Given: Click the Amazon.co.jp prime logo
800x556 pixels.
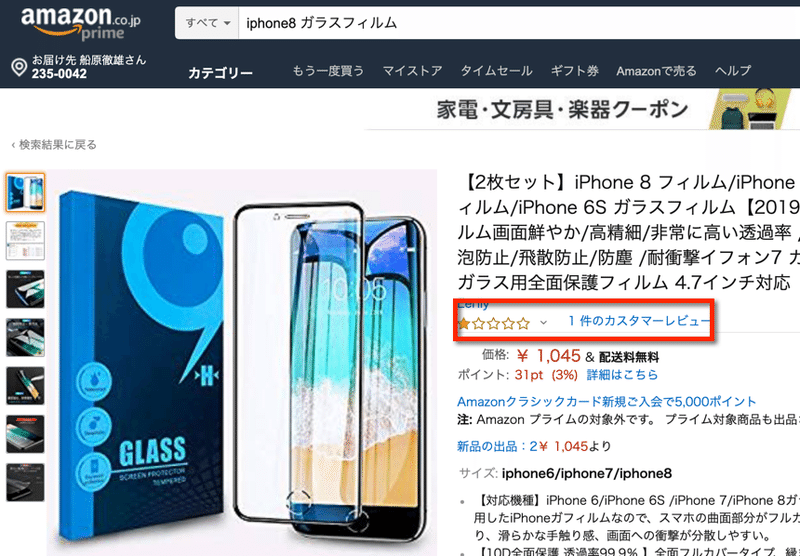Looking at the screenshot, I should point(81,22).
